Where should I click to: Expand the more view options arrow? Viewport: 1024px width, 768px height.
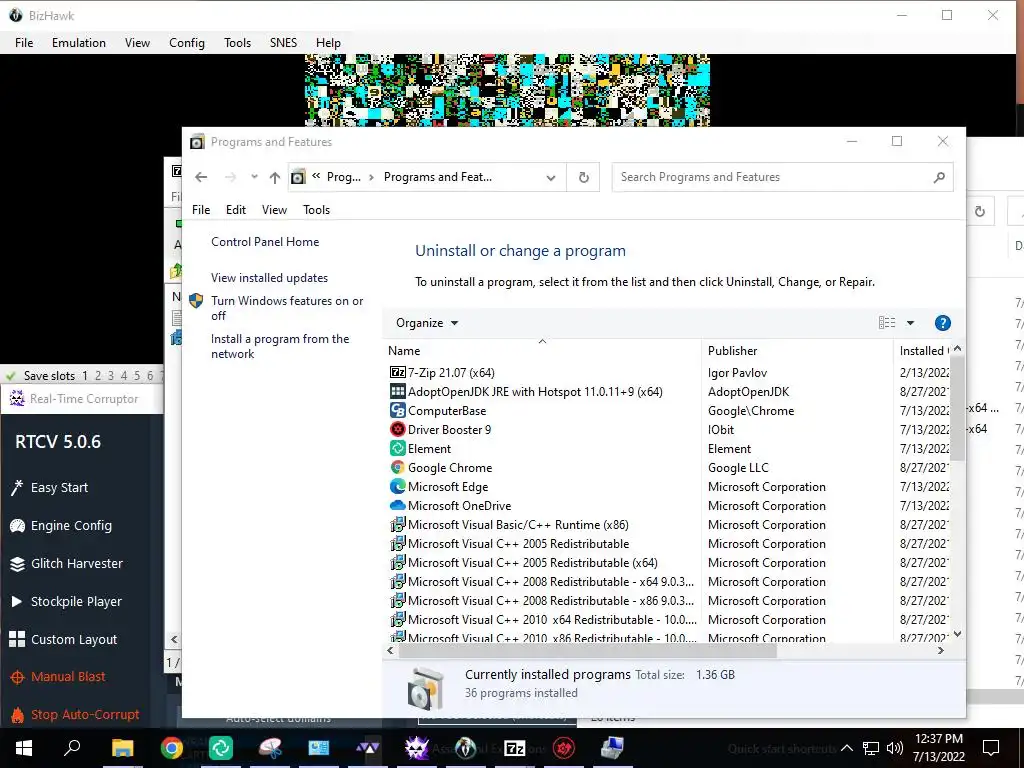point(910,323)
